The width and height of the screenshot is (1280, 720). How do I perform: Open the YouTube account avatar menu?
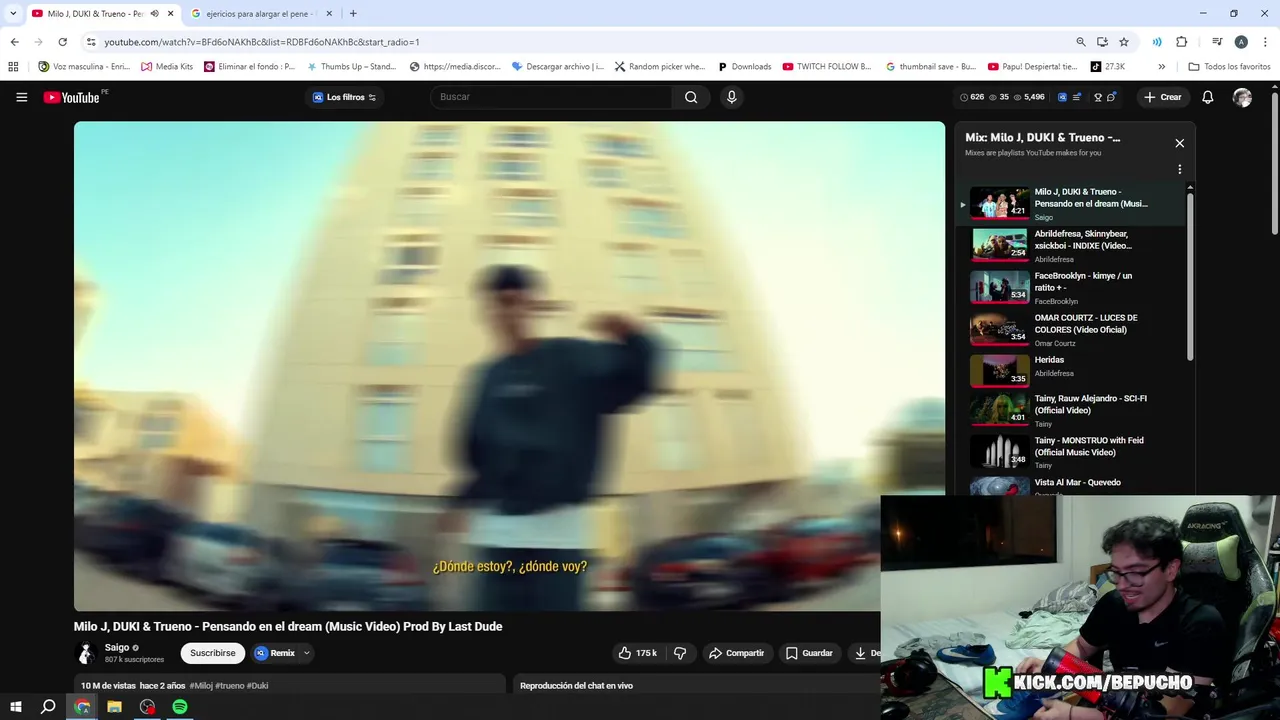(x=1242, y=97)
